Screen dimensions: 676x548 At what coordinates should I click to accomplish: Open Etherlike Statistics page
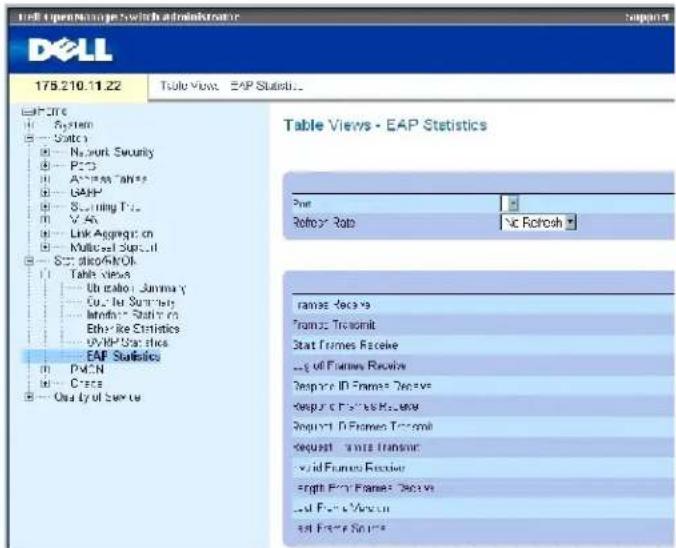click(133, 329)
